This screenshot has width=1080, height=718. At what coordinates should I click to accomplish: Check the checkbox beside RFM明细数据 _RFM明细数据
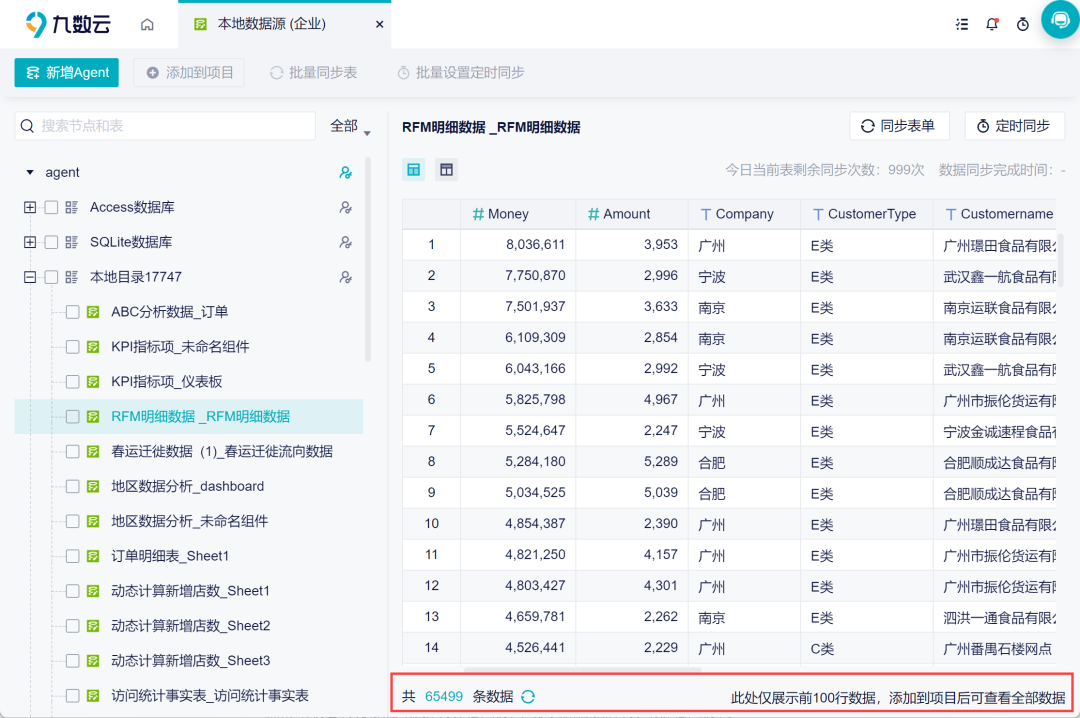[72, 414]
